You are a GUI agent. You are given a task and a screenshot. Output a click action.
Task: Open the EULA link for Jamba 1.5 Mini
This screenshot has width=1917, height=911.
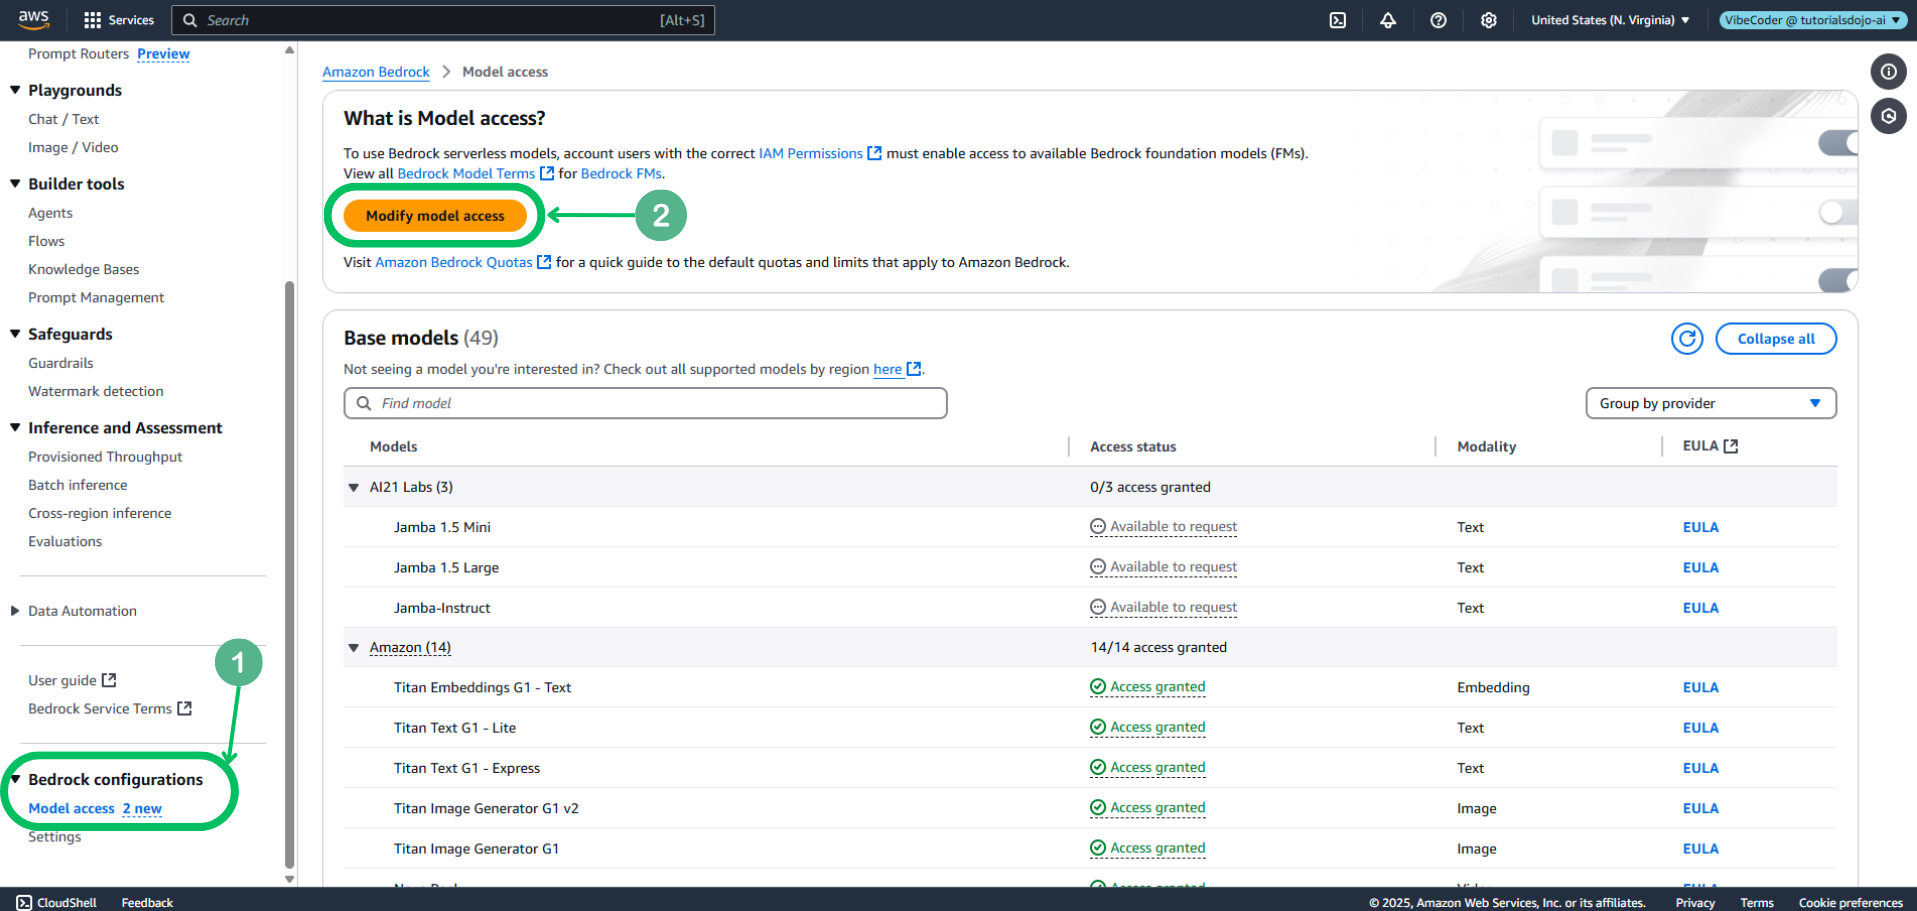tap(1700, 527)
